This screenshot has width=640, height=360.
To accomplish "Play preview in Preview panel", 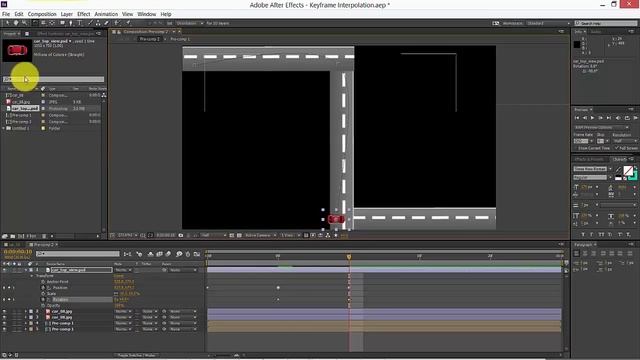I will click(593, 118).
